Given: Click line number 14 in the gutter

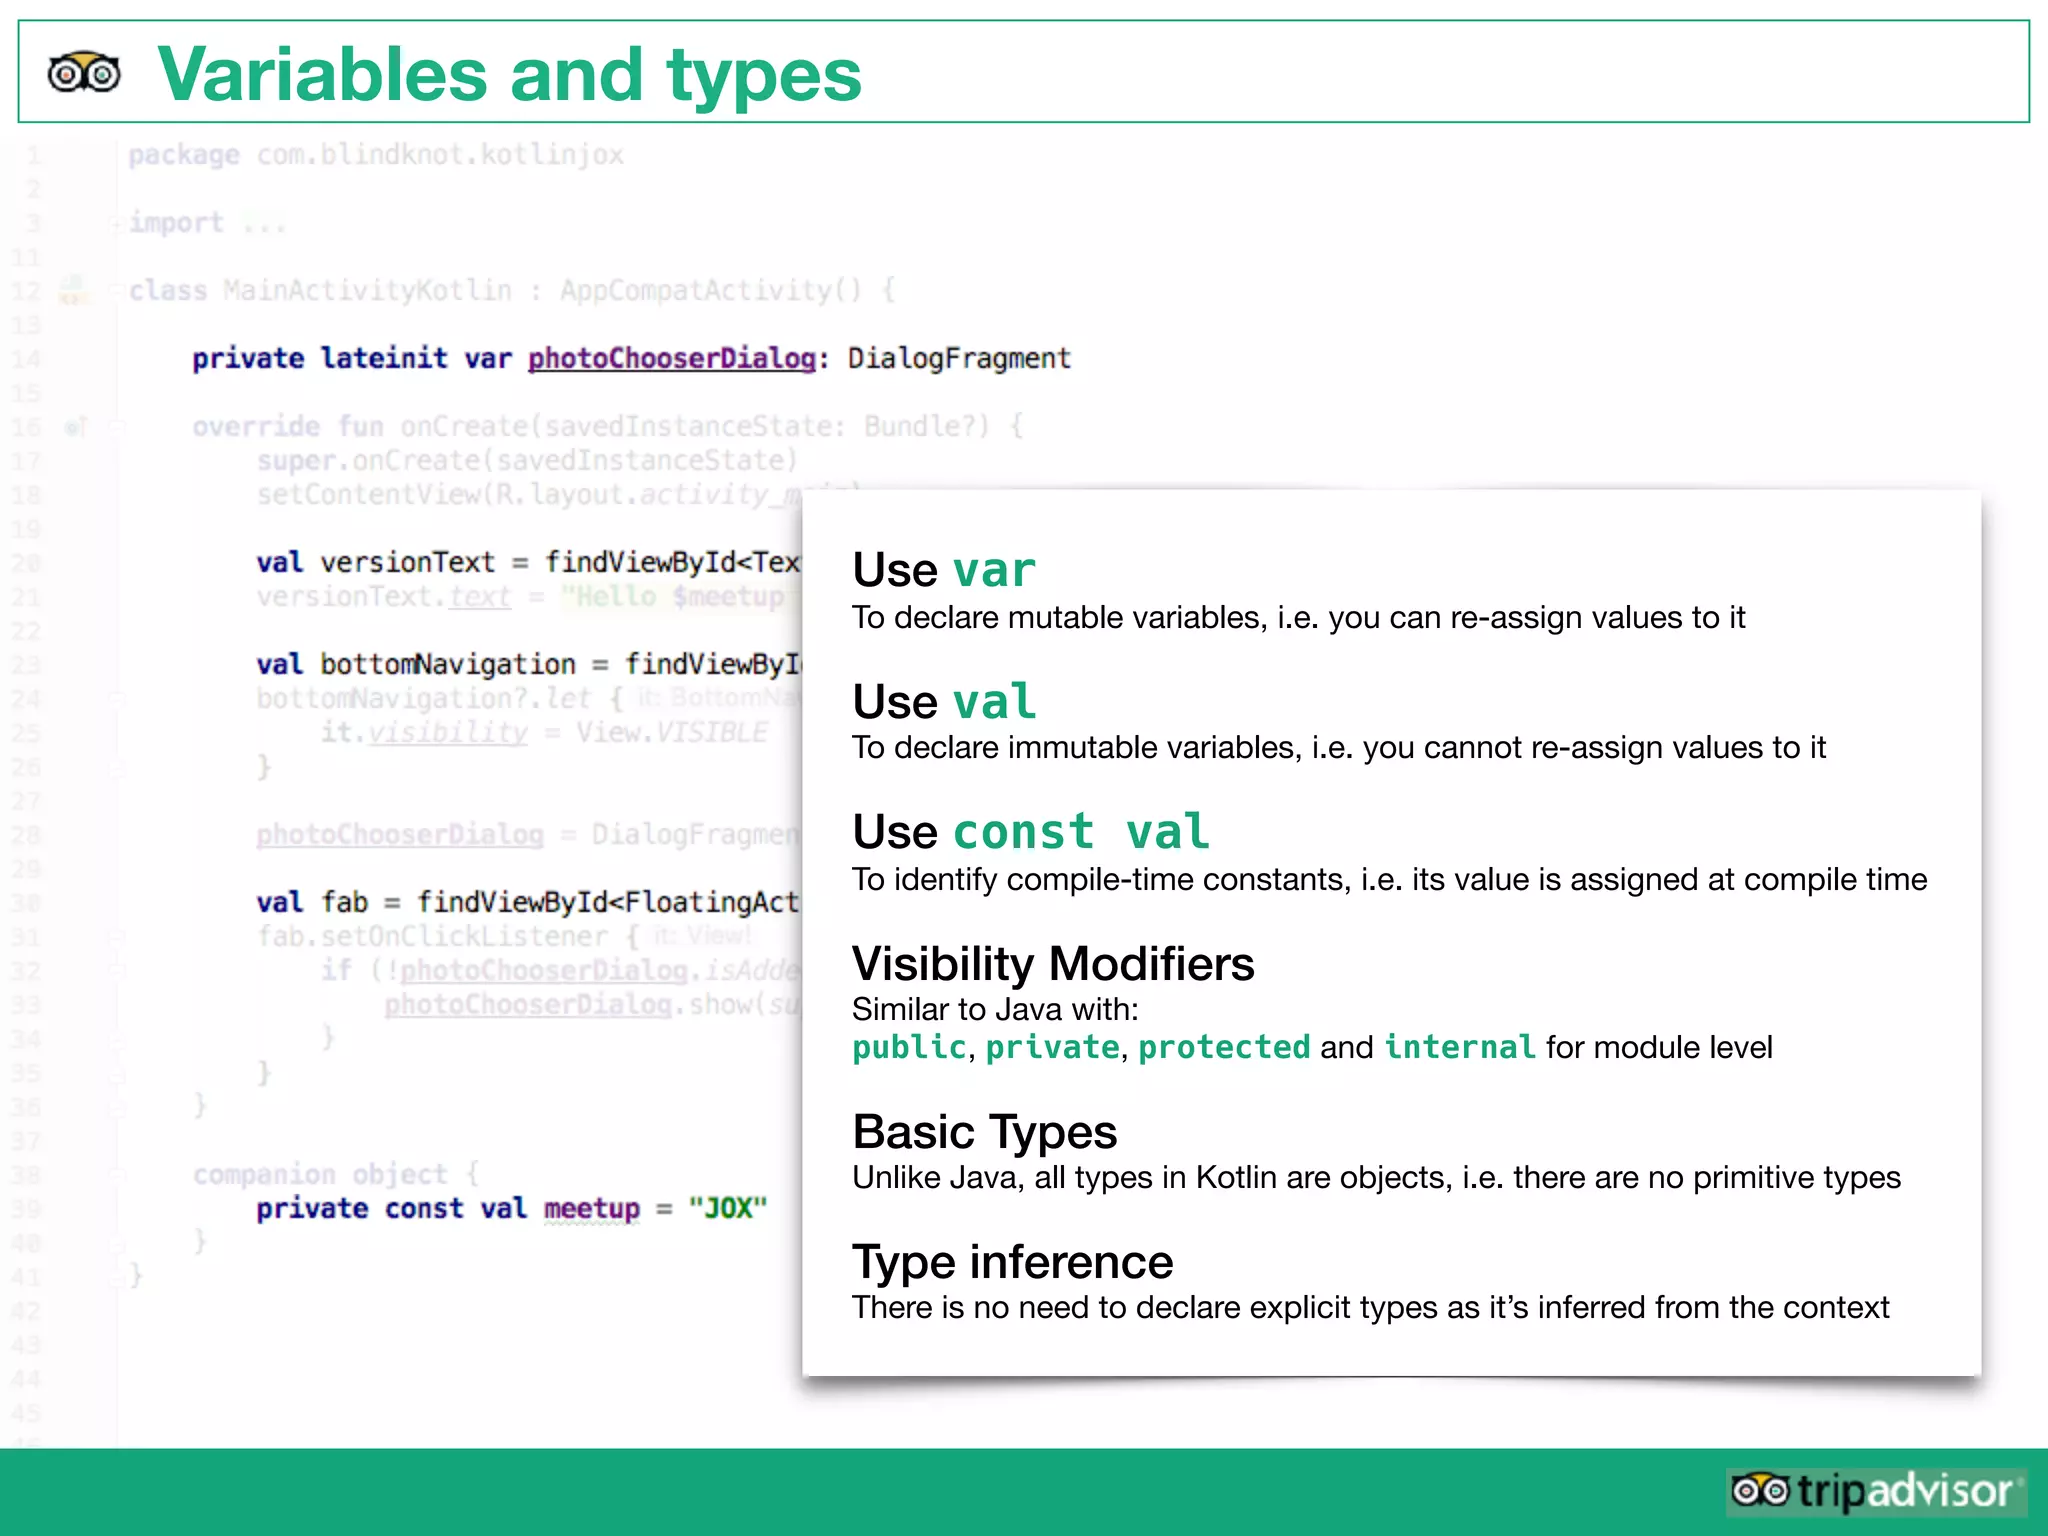Looking at the screenshot, I should pyautogui.click(x=27, y=359).
